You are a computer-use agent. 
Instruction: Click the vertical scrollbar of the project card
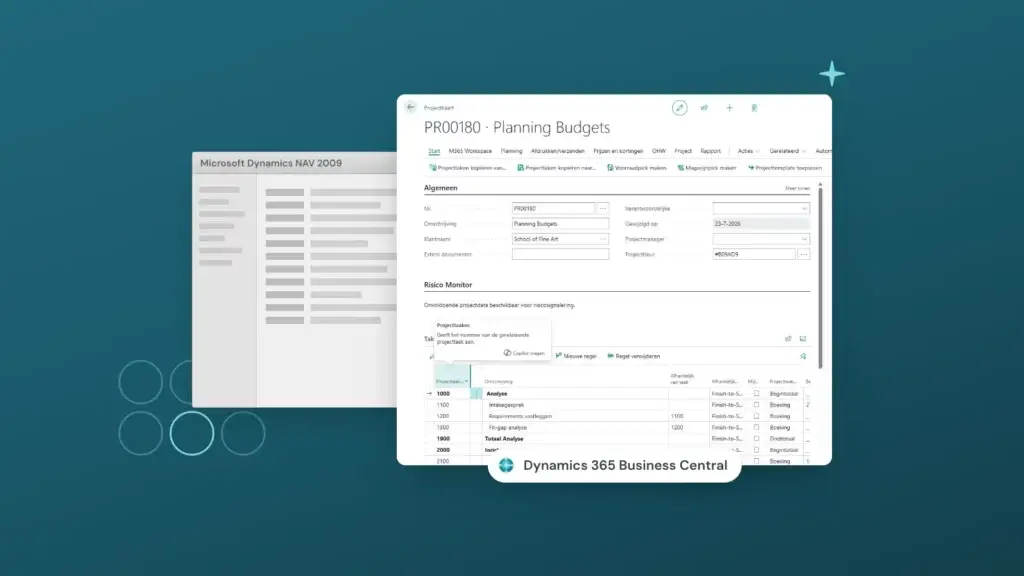tap(820, 277)
